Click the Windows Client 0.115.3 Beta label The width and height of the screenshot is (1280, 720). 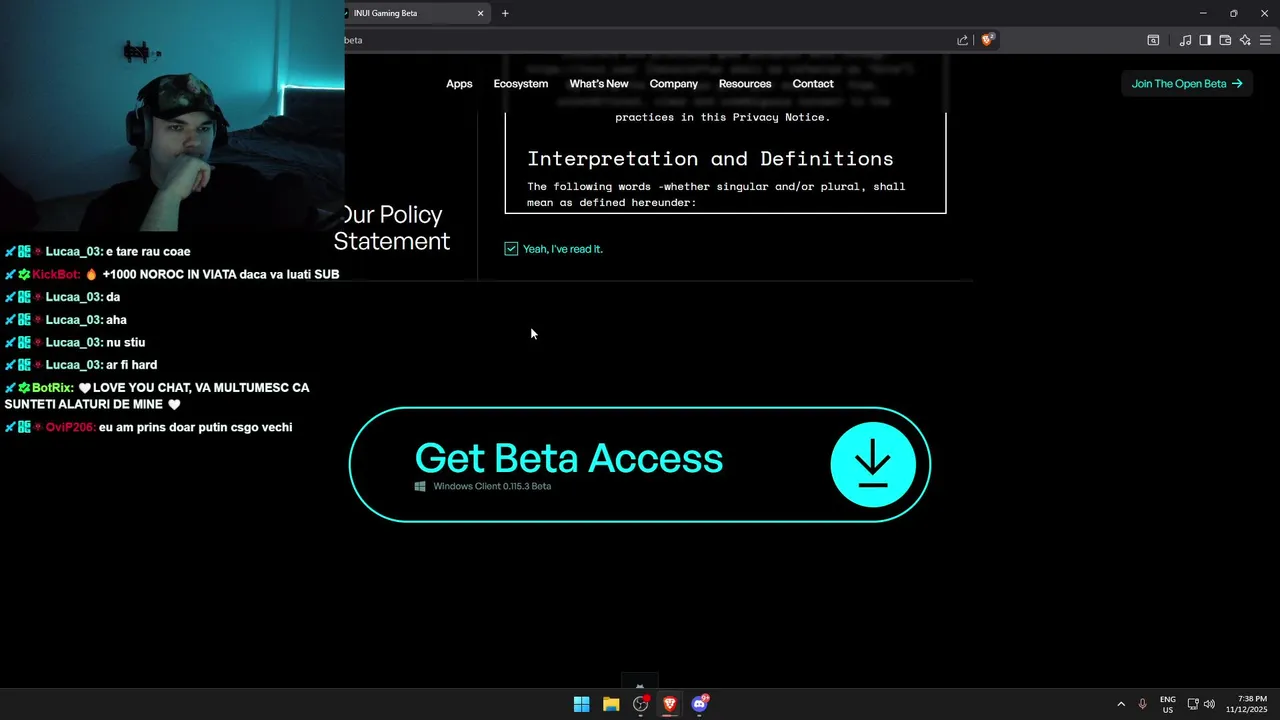tap(492, 486)
